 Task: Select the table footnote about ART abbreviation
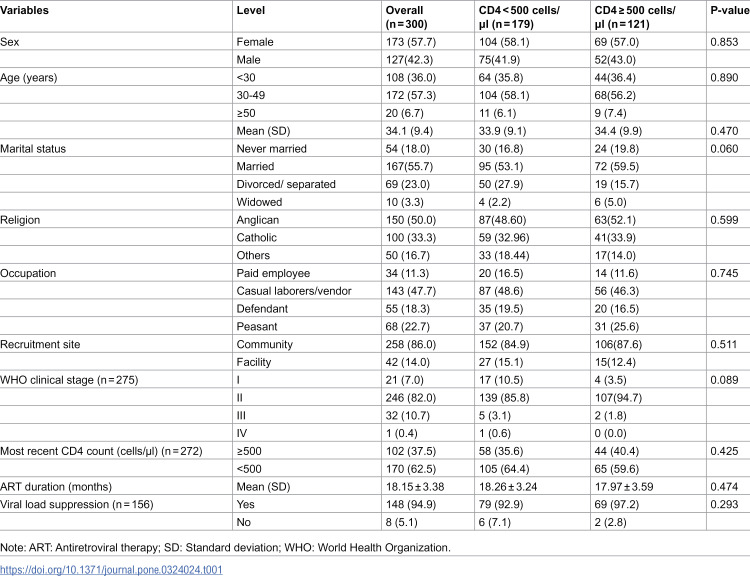pyautogui.click(x=225, y=547)
